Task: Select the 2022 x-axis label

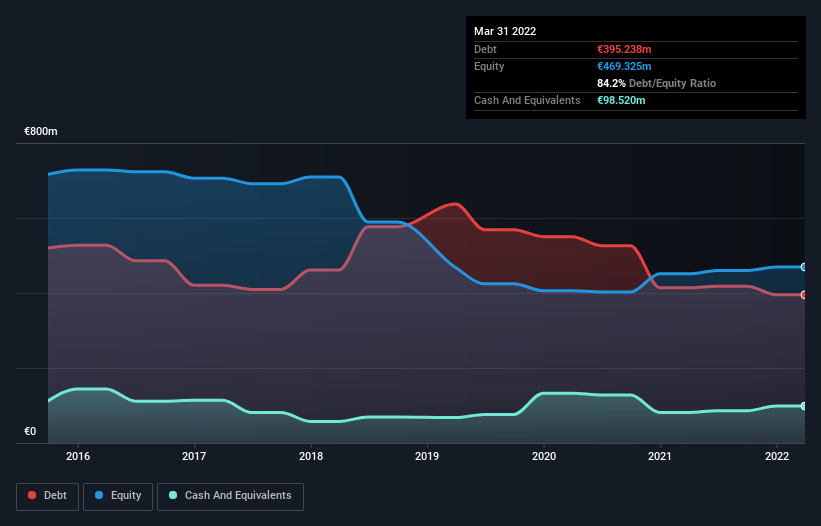Action: click(x=777, y=456)
